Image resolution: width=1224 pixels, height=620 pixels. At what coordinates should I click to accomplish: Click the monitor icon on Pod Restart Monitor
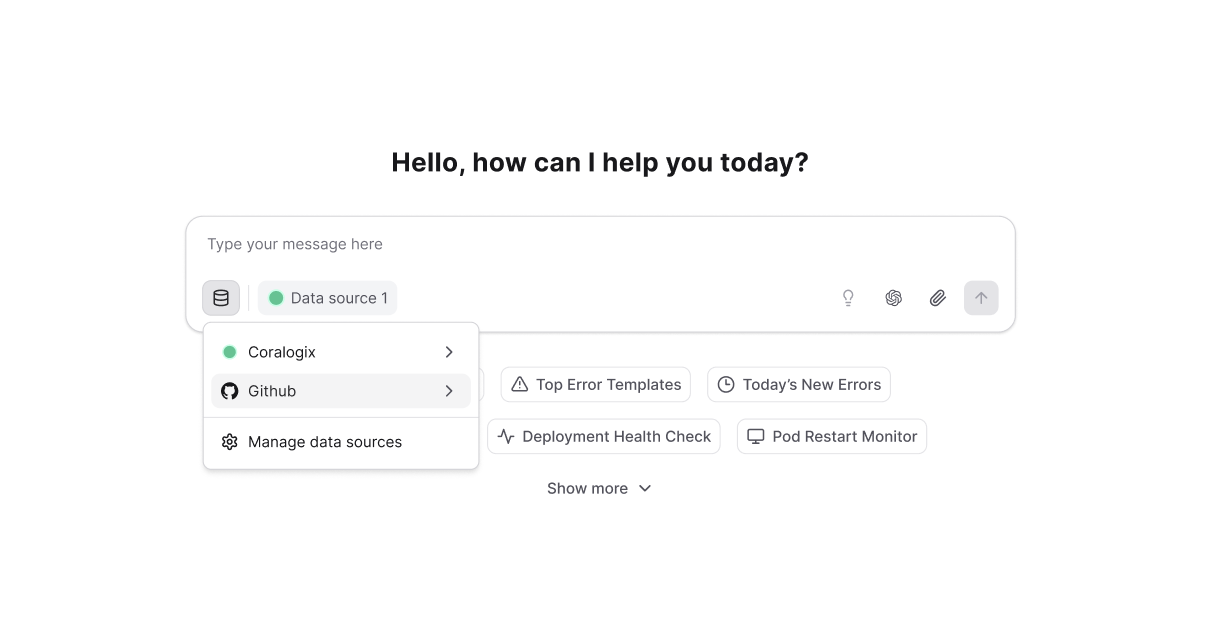tap(755, 436)
